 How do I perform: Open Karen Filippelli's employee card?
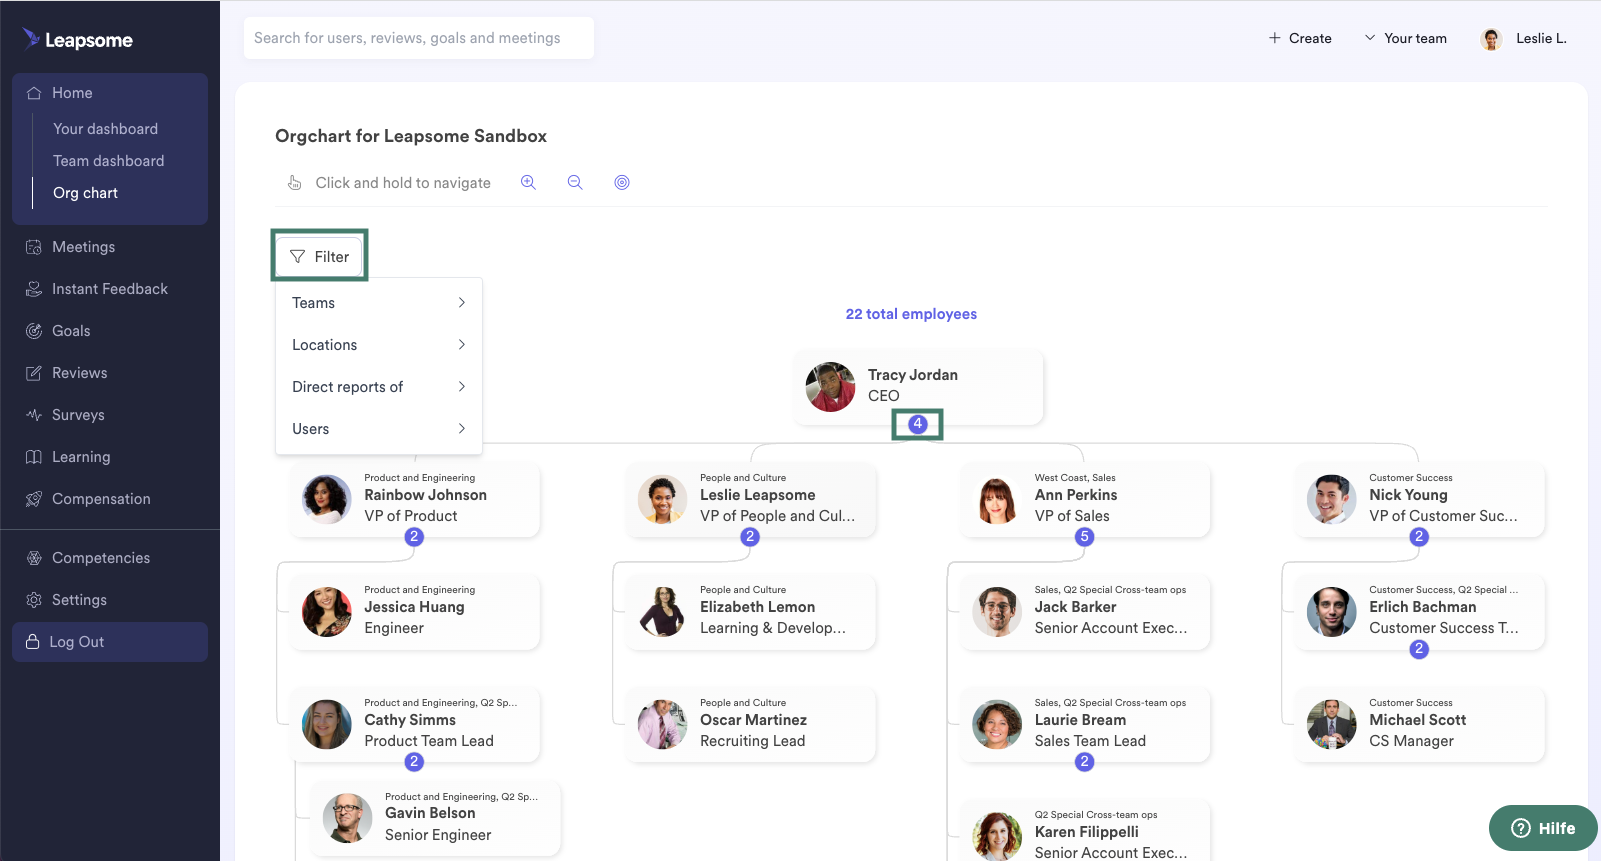(x=1085, y=832)
